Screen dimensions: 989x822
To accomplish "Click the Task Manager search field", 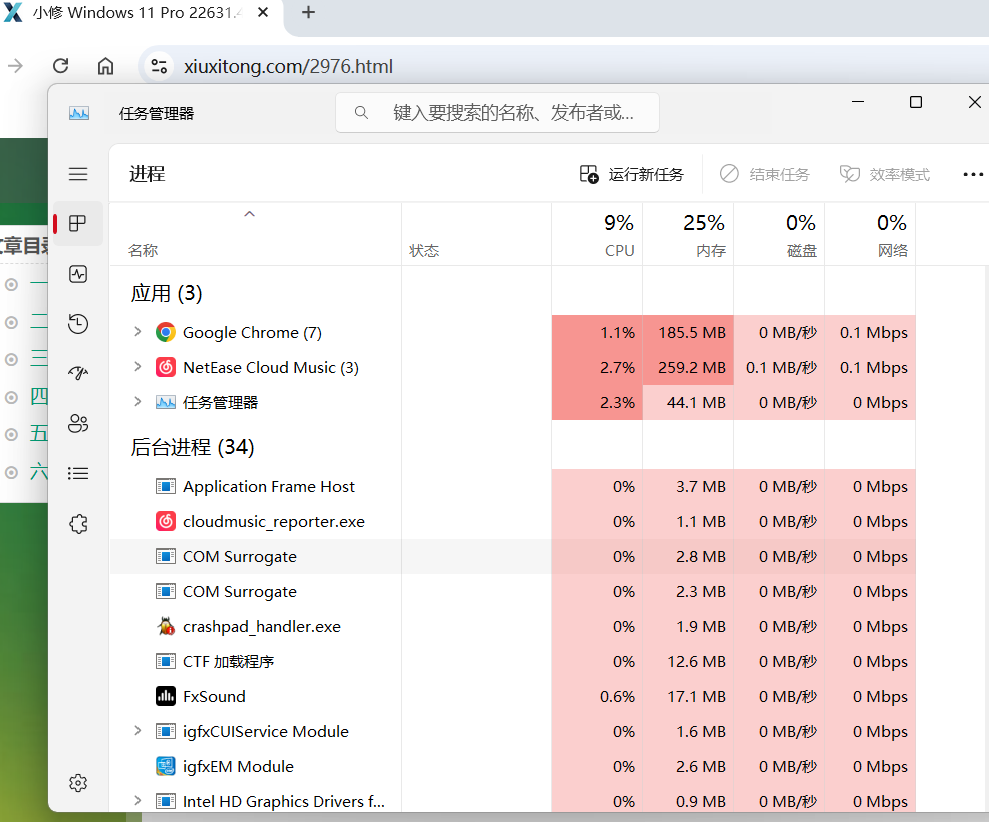I will 497,113.
